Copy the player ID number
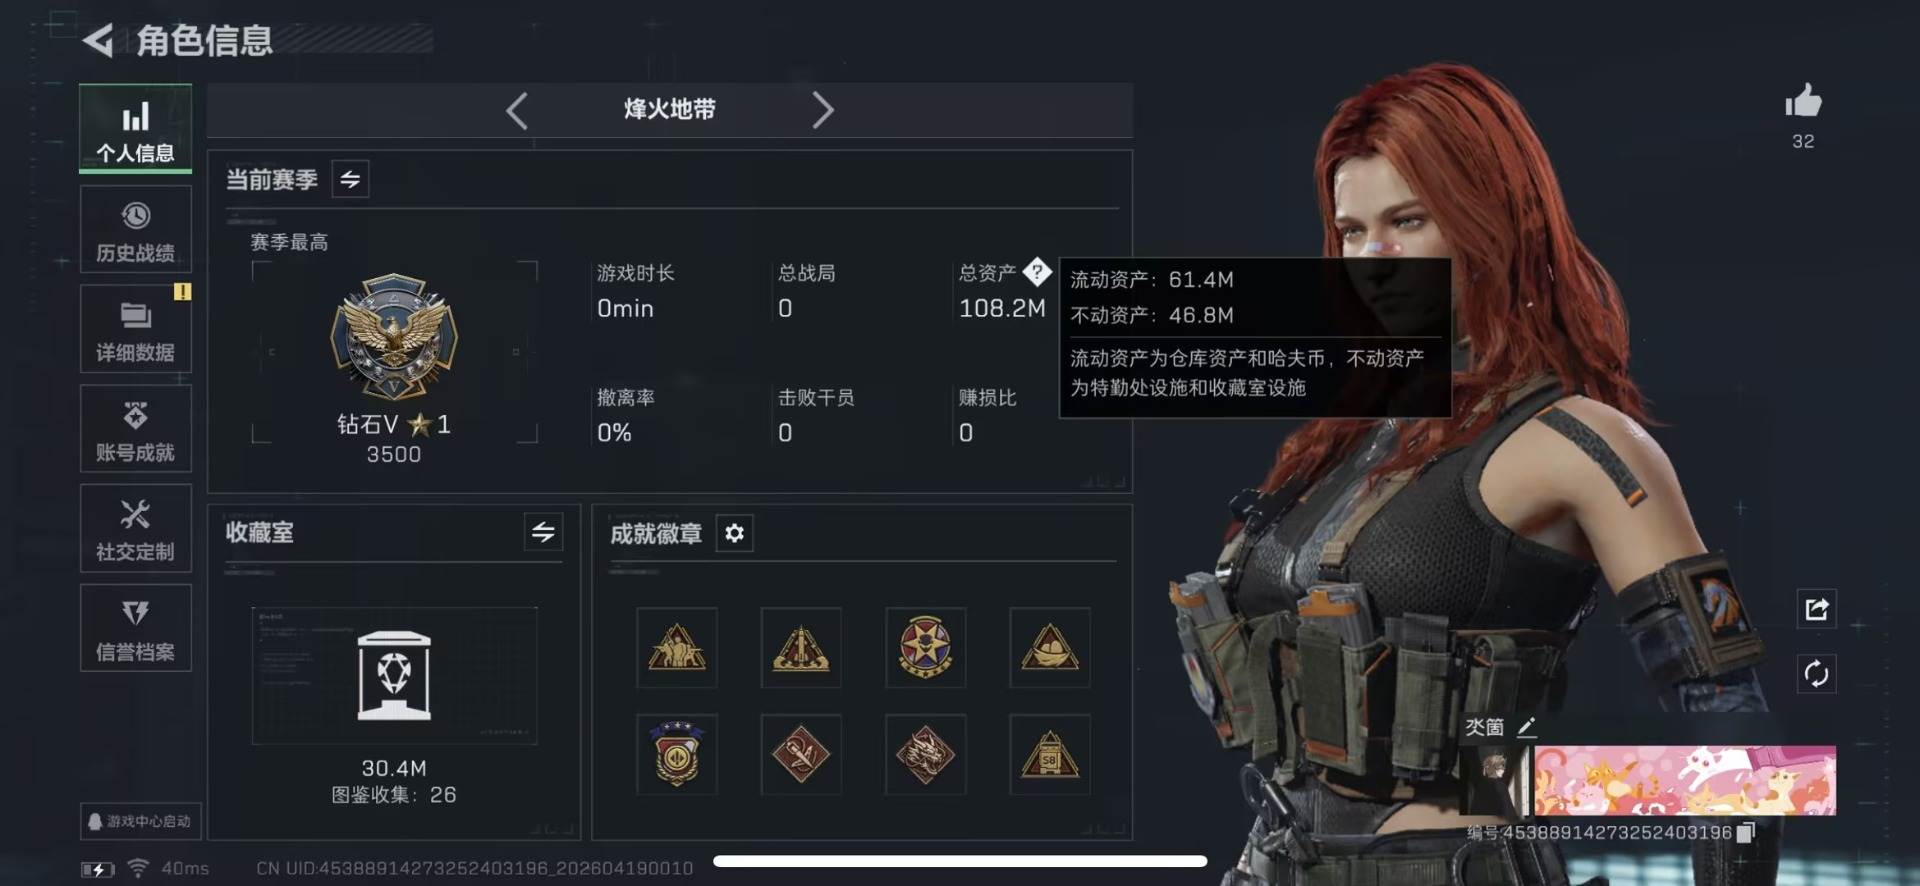1920x886 pixels. pos(1746,832)
